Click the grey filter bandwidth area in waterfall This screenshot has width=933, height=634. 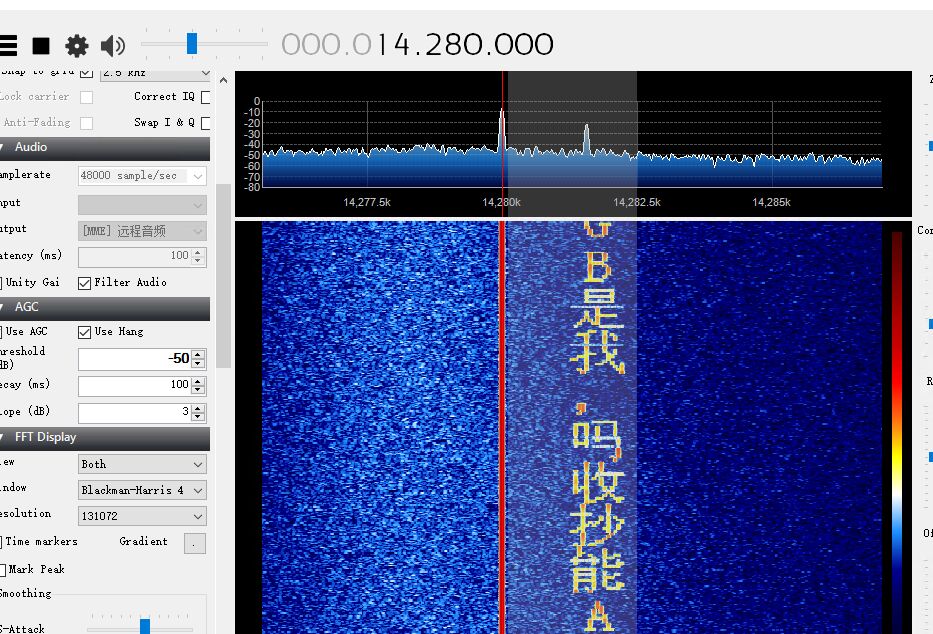pyautogui.click(x=571, y=427)
